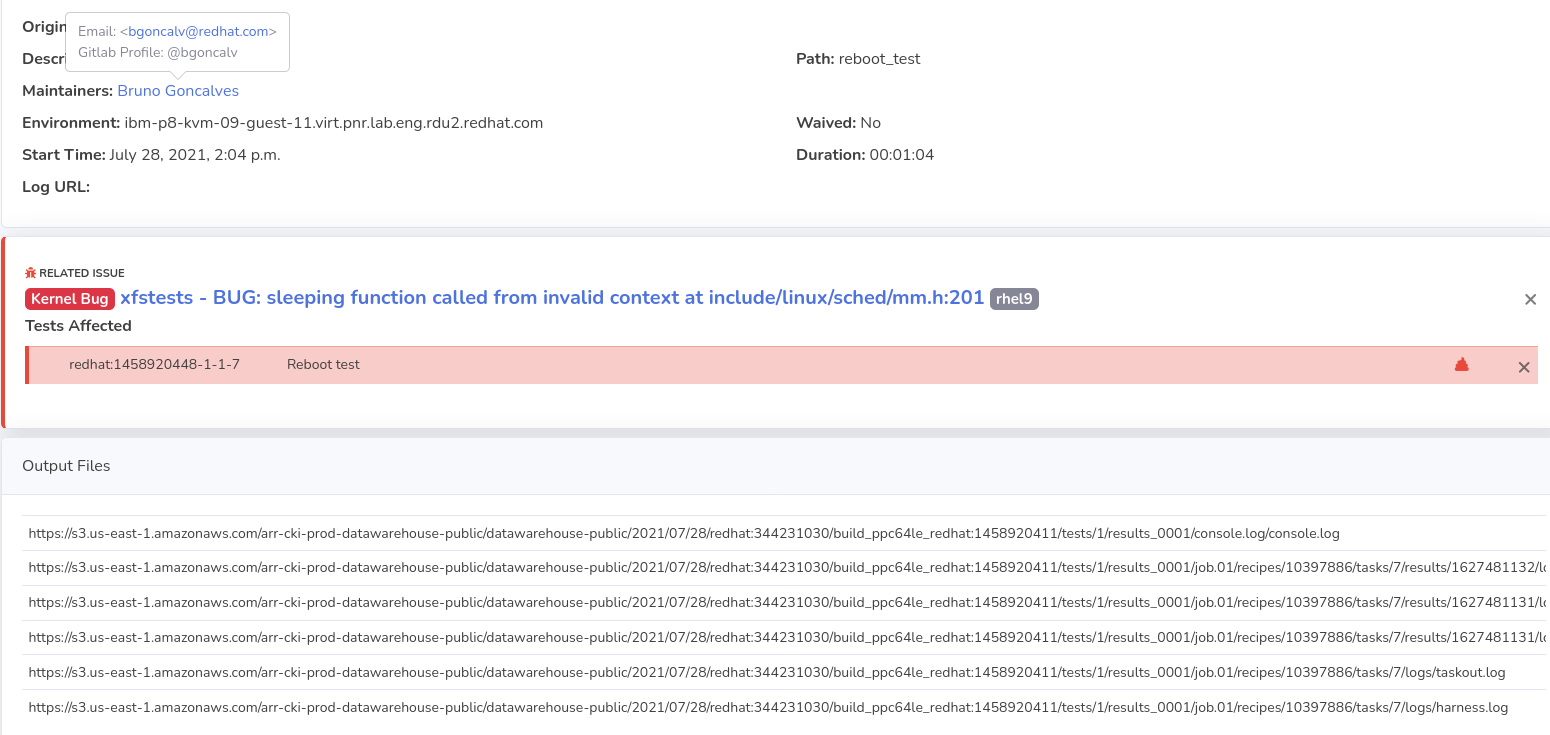Click the Reboot test name in affected row
Screen dimensions: 1550x735
(323, 365)
